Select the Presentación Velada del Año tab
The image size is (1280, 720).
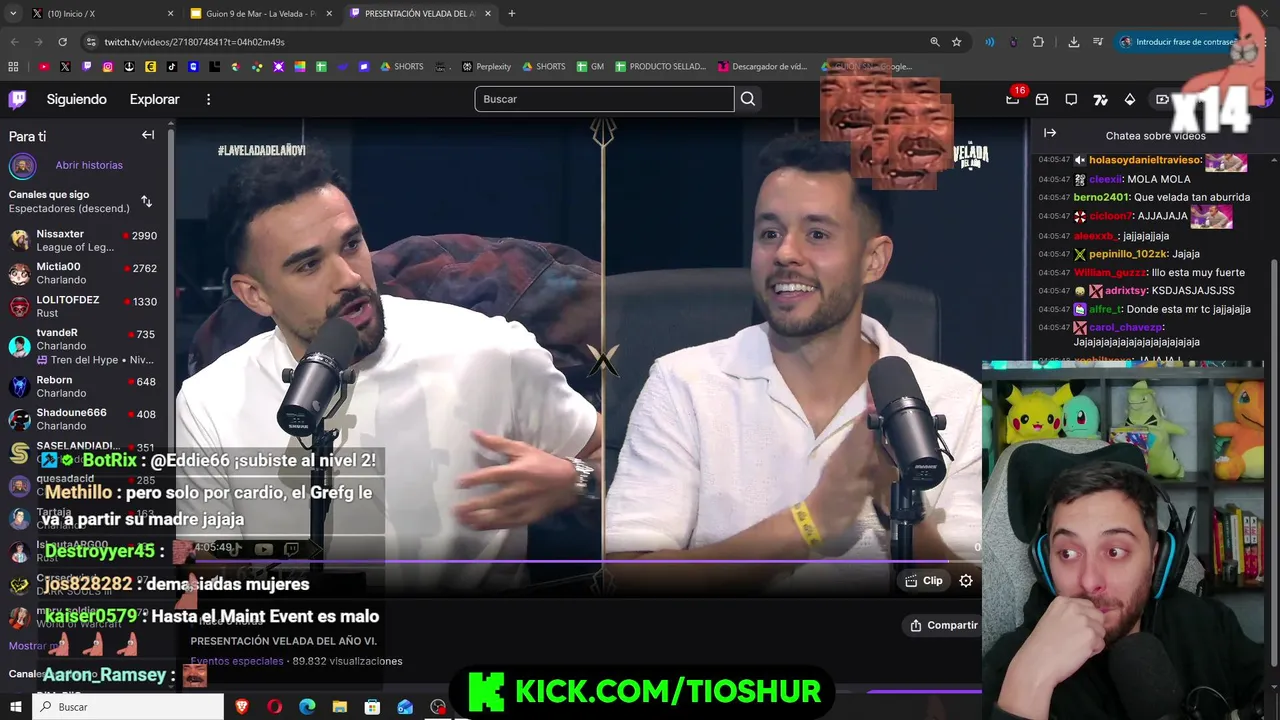[x=420, y=14]
